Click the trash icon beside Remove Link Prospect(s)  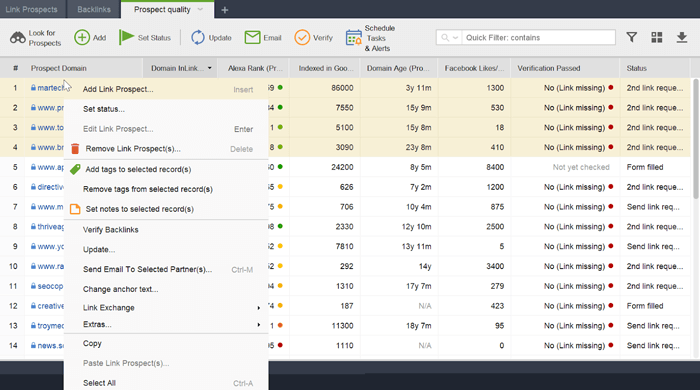75,149
